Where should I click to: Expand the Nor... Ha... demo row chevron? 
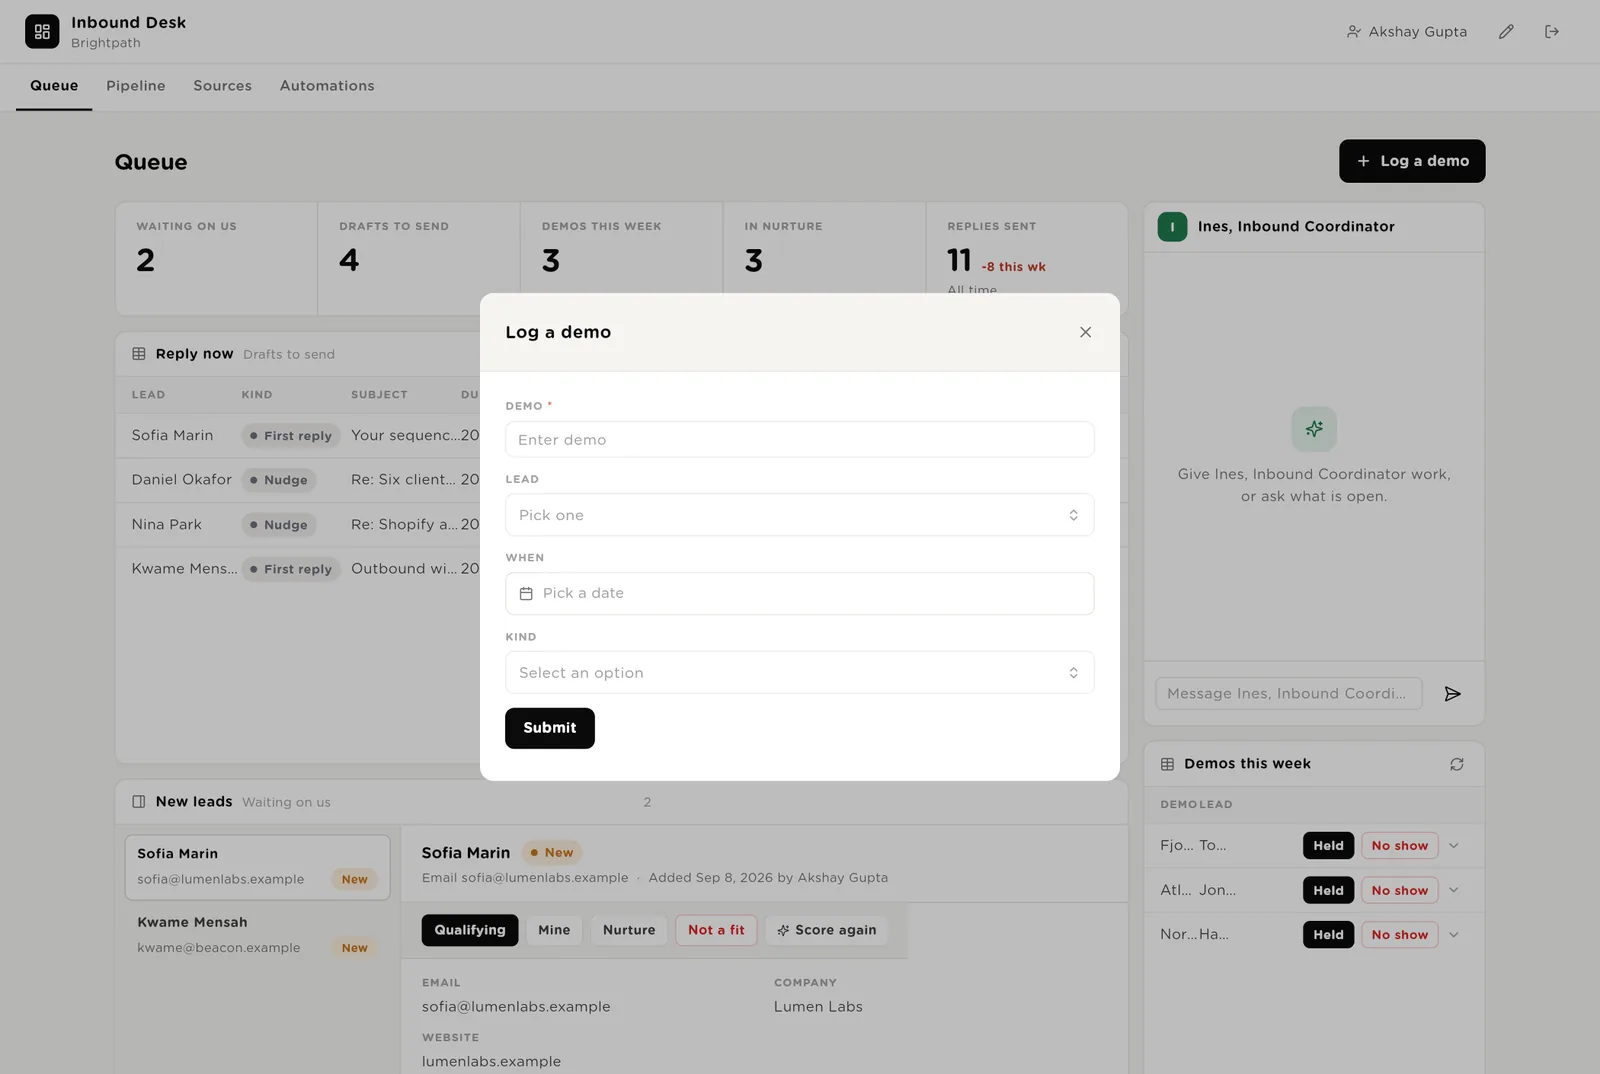(1454, 935)
